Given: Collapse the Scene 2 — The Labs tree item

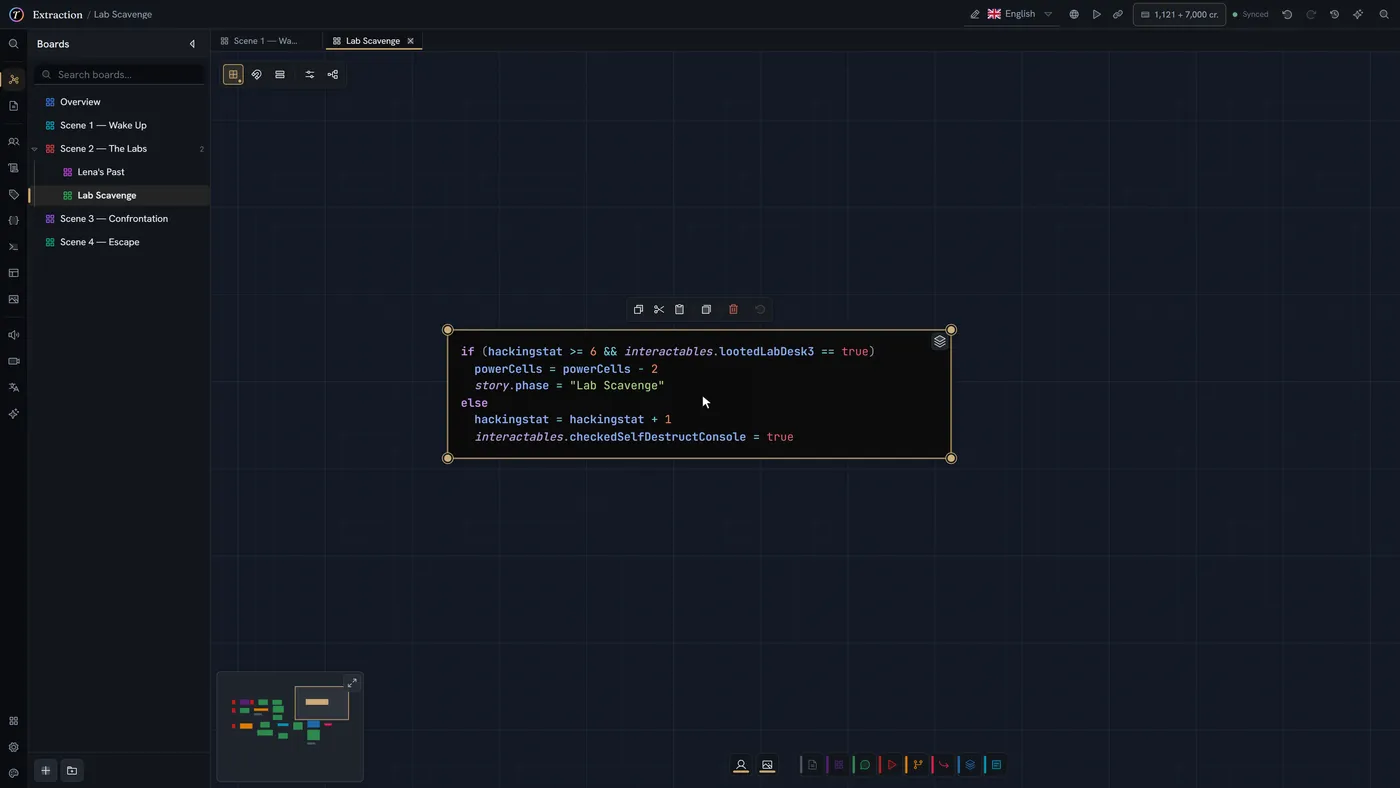Looking at the screenshot, I should (35, 149).
